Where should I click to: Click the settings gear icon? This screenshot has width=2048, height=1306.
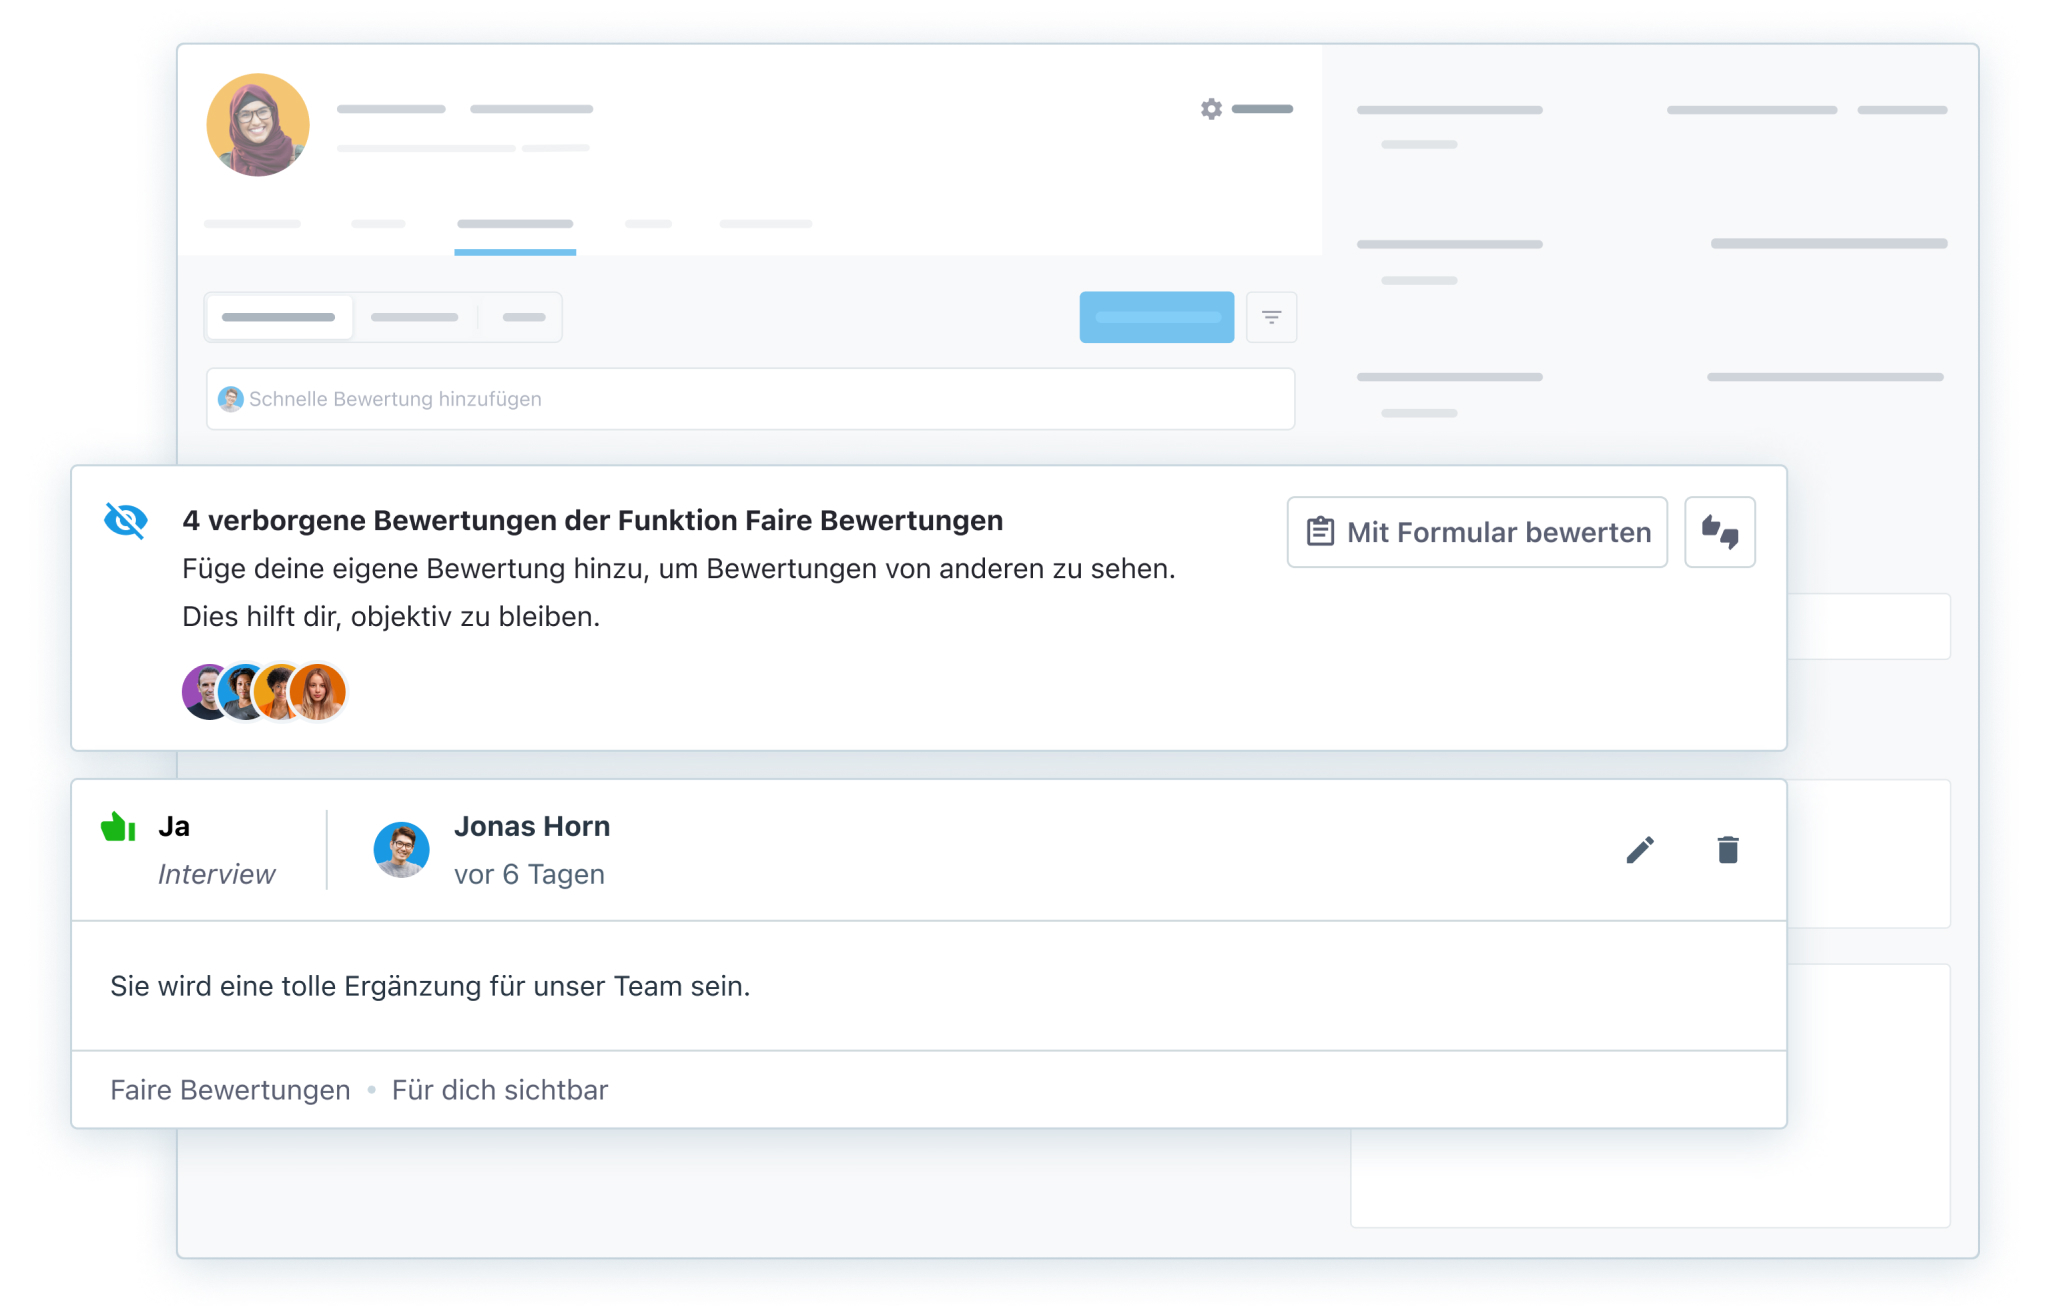tap(1211, 109)
